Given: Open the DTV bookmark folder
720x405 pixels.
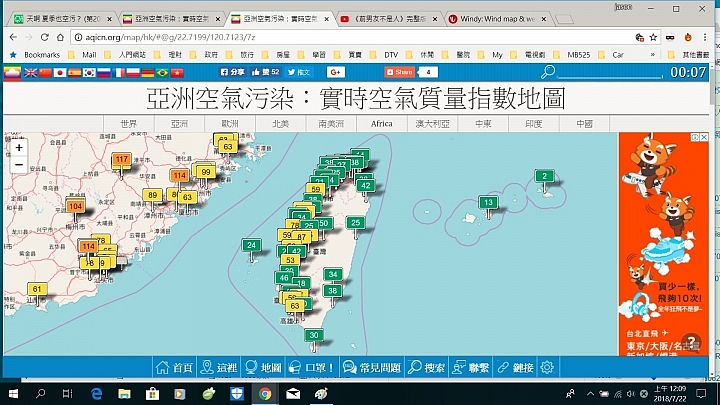Looking at the screenshot, I should (385, 55).
